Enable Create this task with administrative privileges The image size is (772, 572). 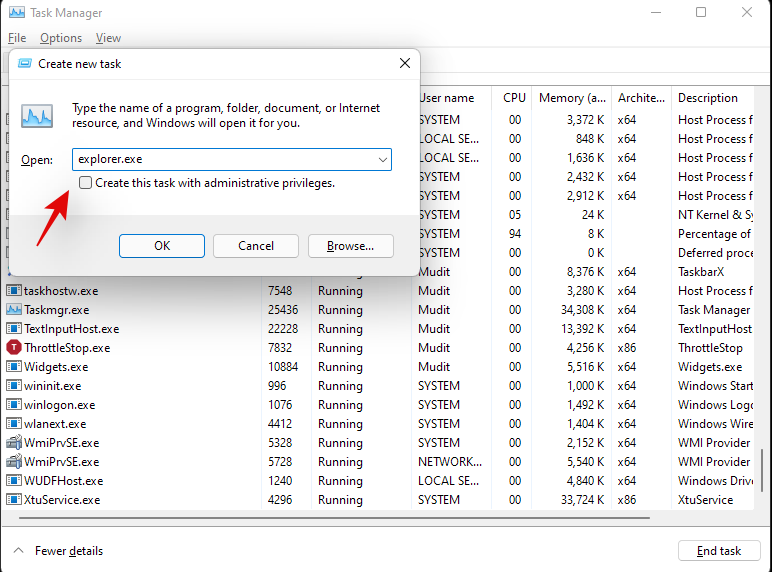86,183
